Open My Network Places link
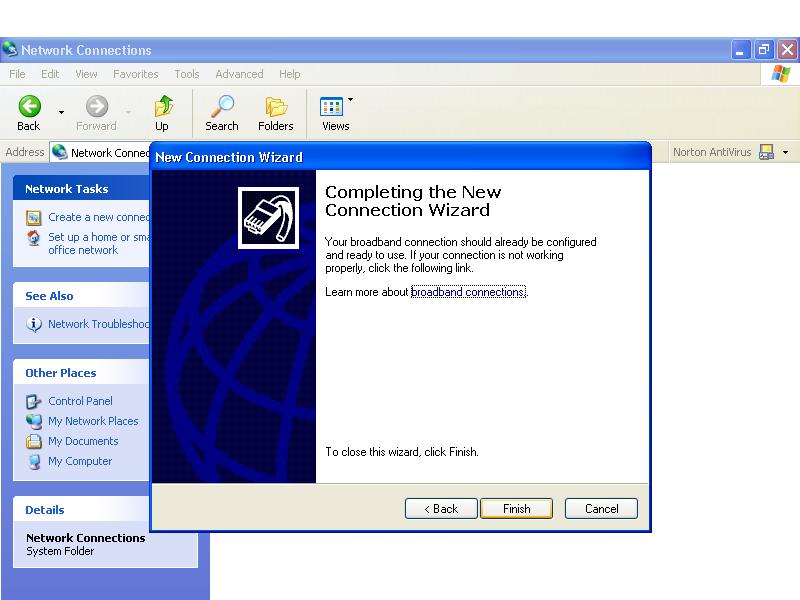Image resolution: width=800 pixels, height=600 pixels. [x=93, y=421]
